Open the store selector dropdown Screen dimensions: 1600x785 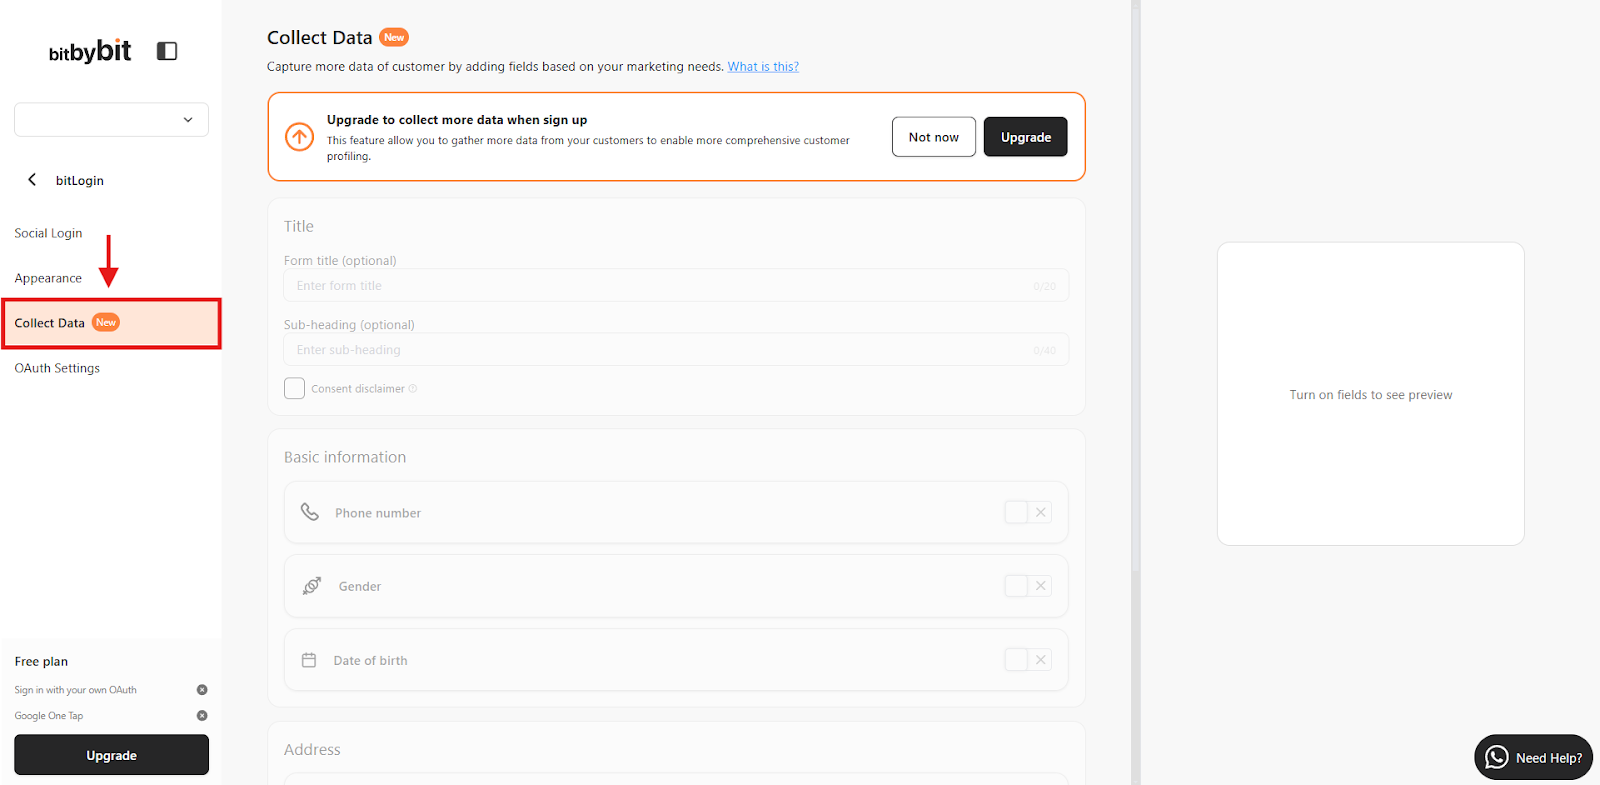[x=111, y=119]
